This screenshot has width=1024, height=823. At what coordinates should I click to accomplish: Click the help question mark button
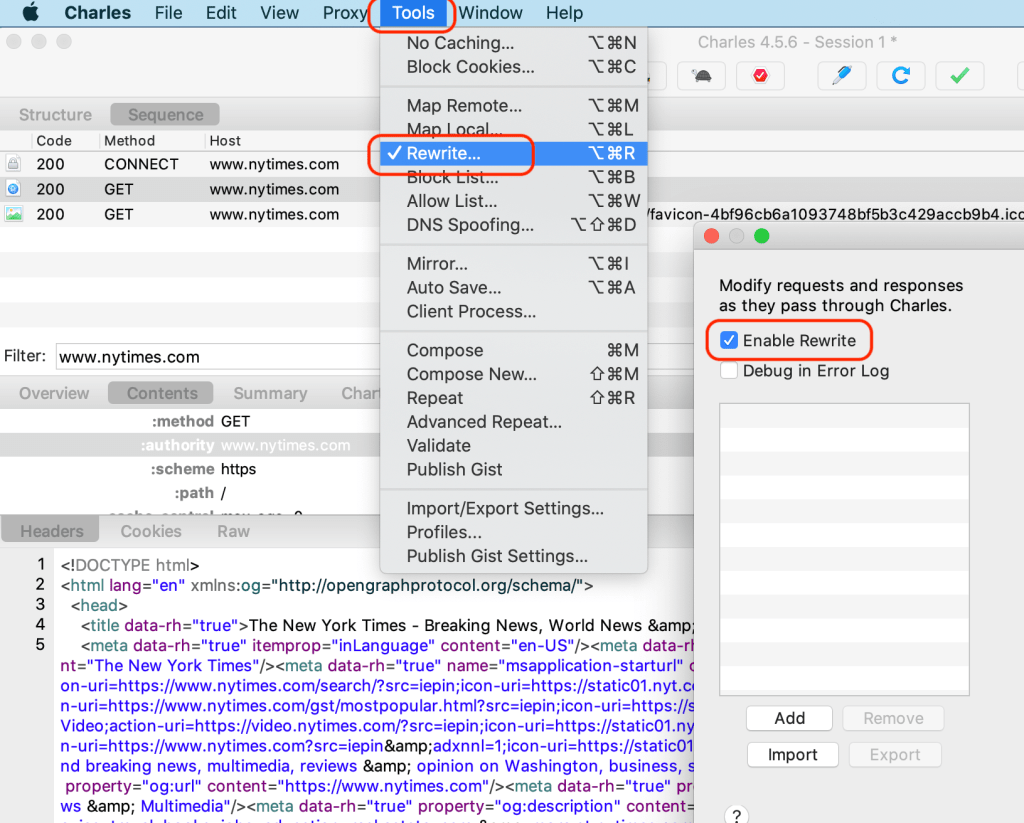point(735,815)
